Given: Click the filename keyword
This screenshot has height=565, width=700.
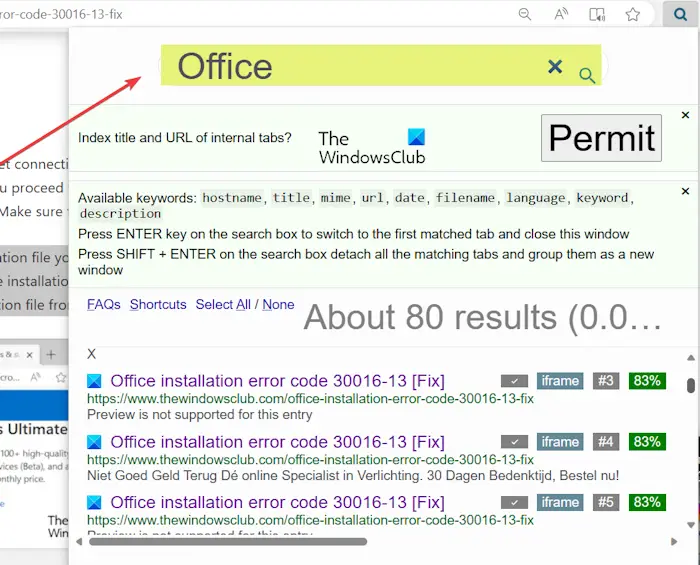Looking at the screenshot, I should 465,198.
